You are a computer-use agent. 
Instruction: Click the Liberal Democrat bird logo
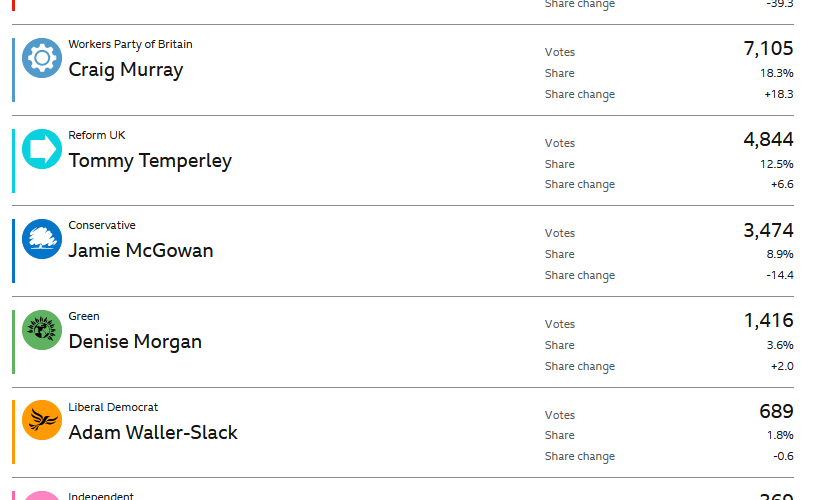[x=42, y=420]
